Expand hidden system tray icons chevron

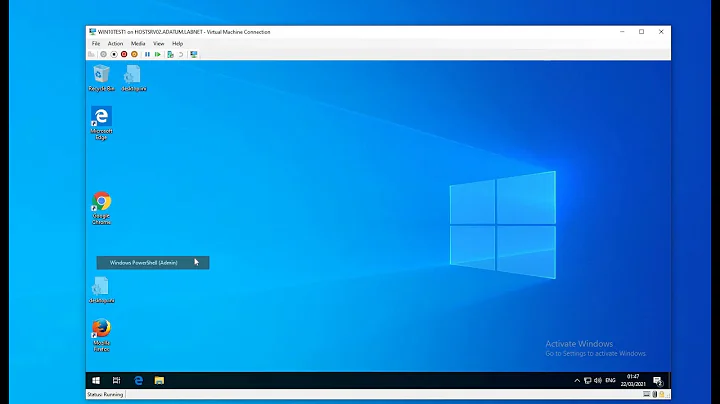click(577, 380)
